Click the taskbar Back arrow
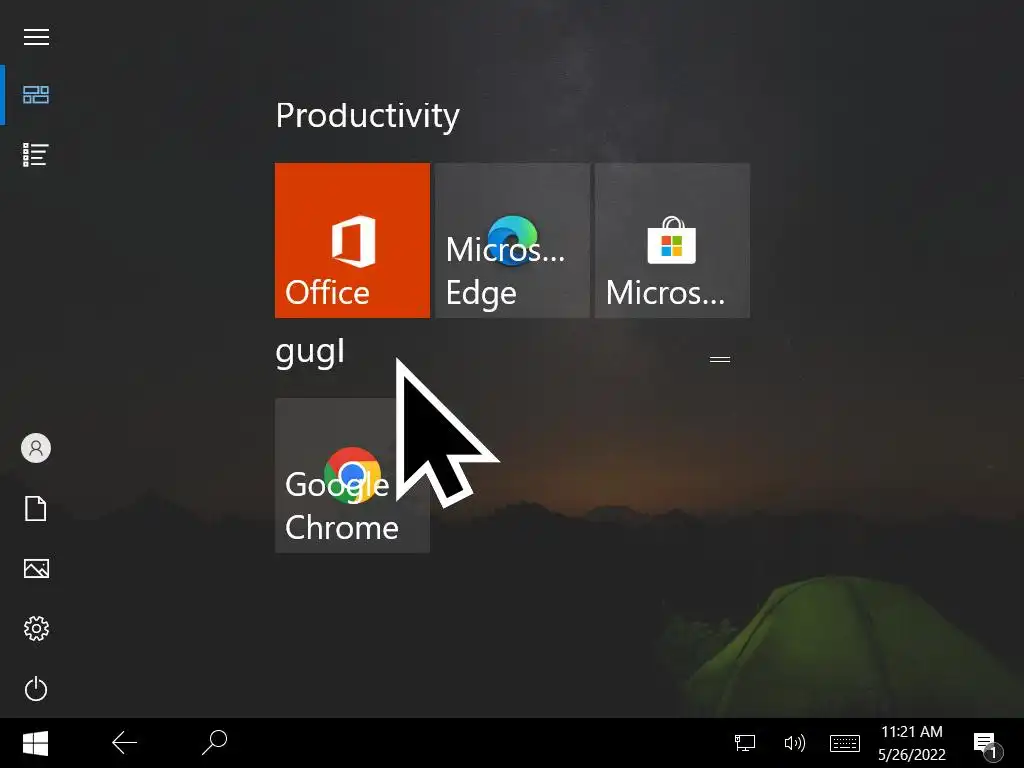 click(x=124, y=743)
